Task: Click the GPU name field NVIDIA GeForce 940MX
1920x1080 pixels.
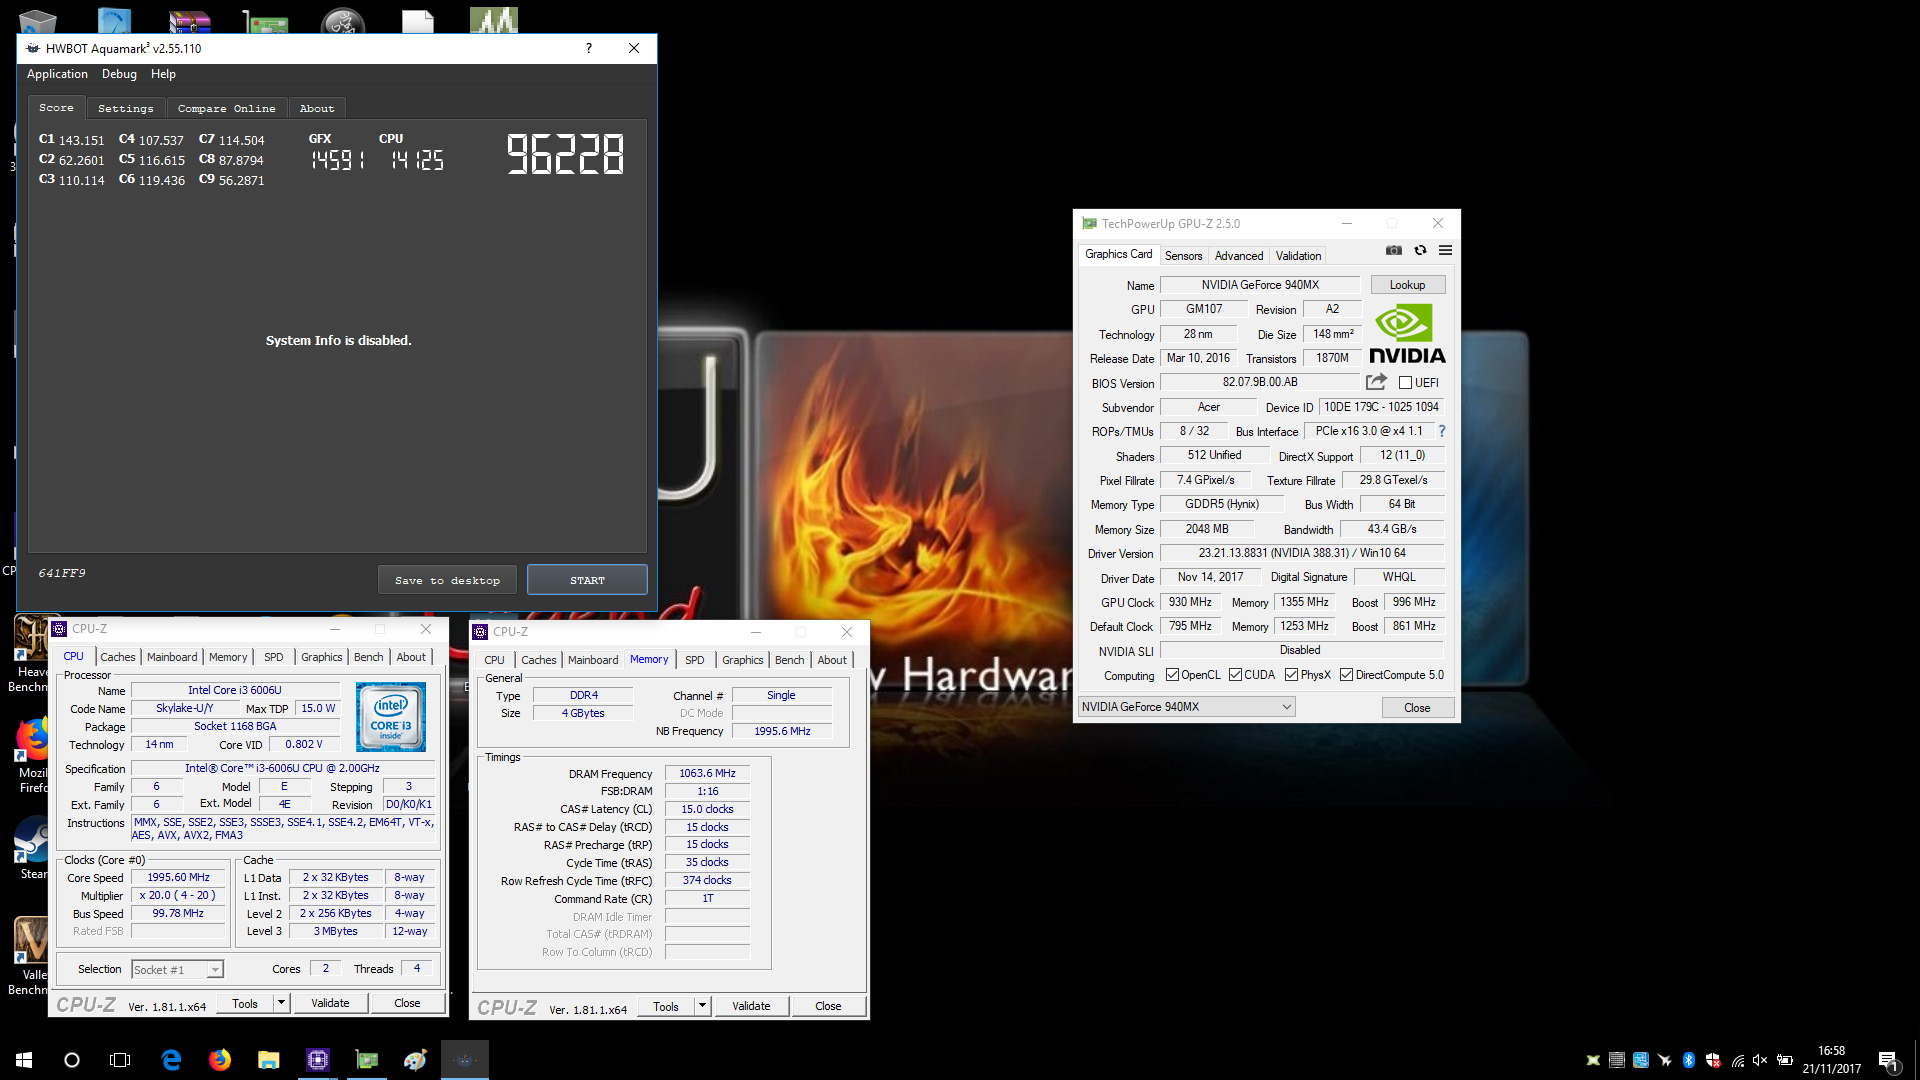Action: [x=1260, y=285]
